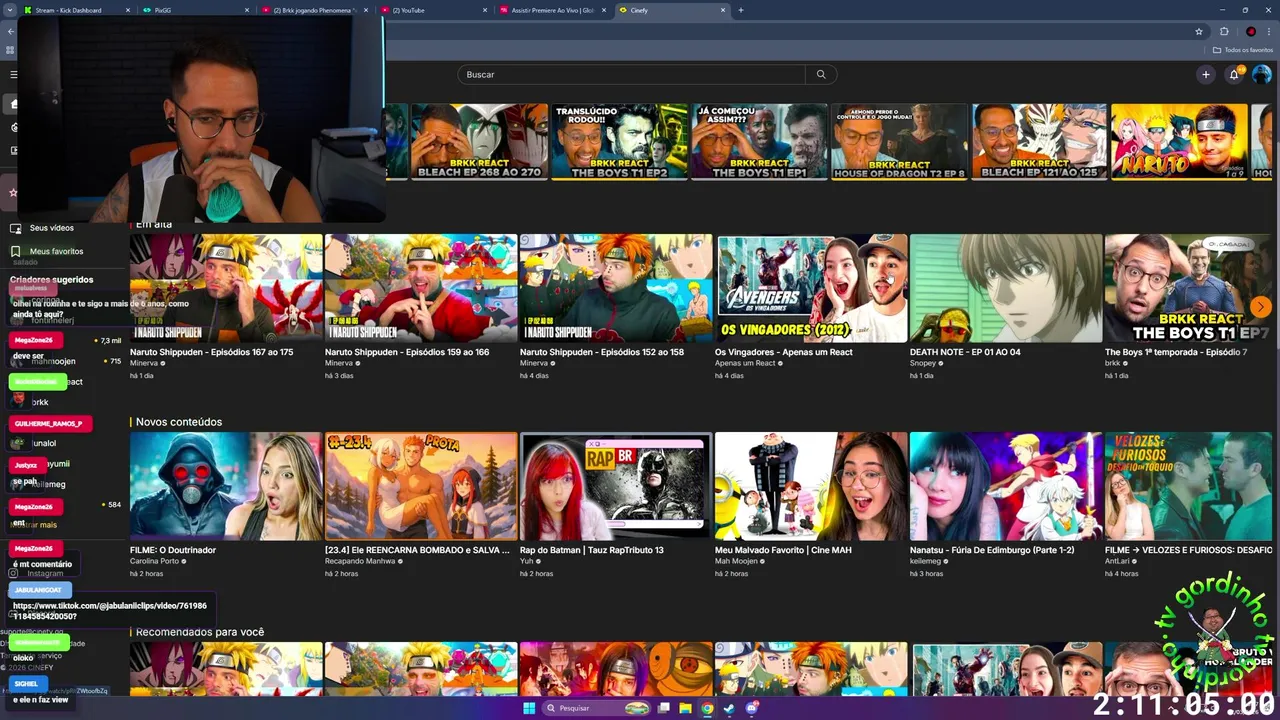Viewport: 1280px width, 720px height.
Task: Open Os Vingadores (2012) thumbnail
Action: tap(811, 288)
